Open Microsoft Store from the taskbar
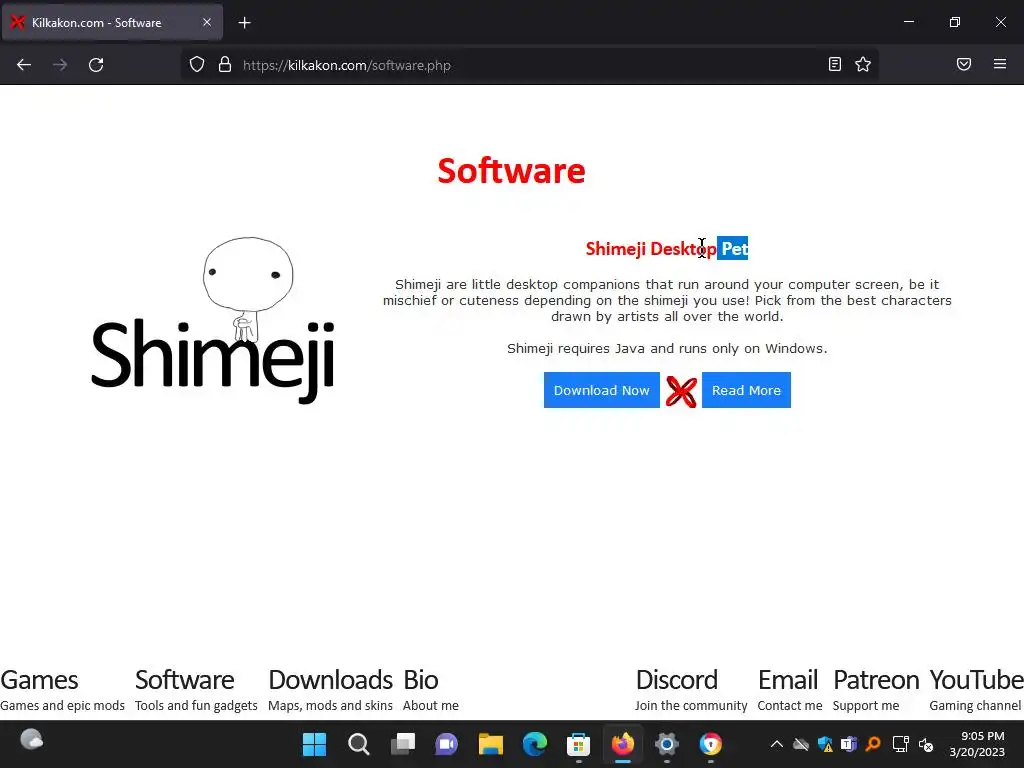1024x768 pixels. click(x=579, y=744)
